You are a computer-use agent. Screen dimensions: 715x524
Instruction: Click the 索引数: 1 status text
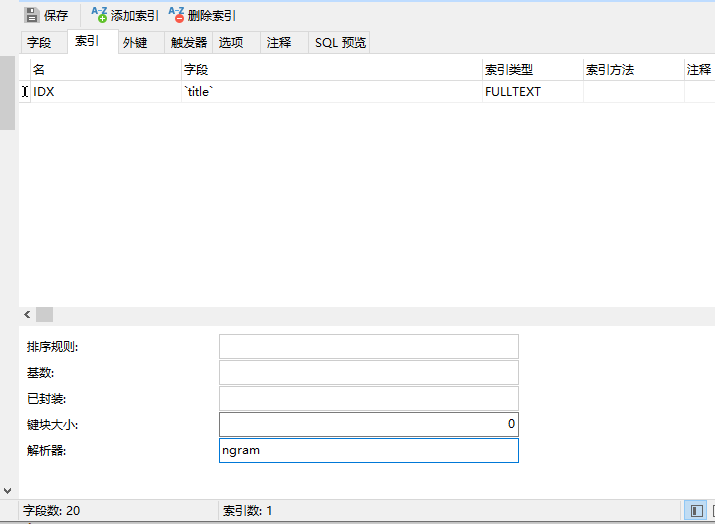coord(247,510)
